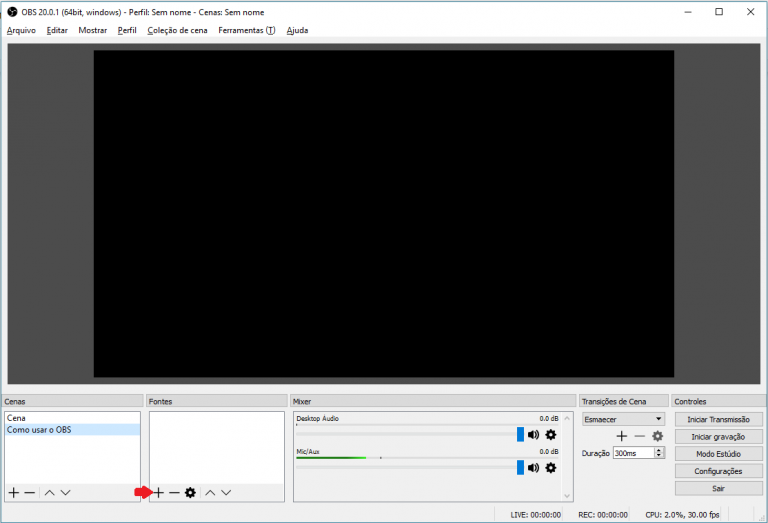Image resolution: width=768 pixels, height=523 pixels.
Task: Increase the Duração value with the up arrow
Action: coord(660,449)
